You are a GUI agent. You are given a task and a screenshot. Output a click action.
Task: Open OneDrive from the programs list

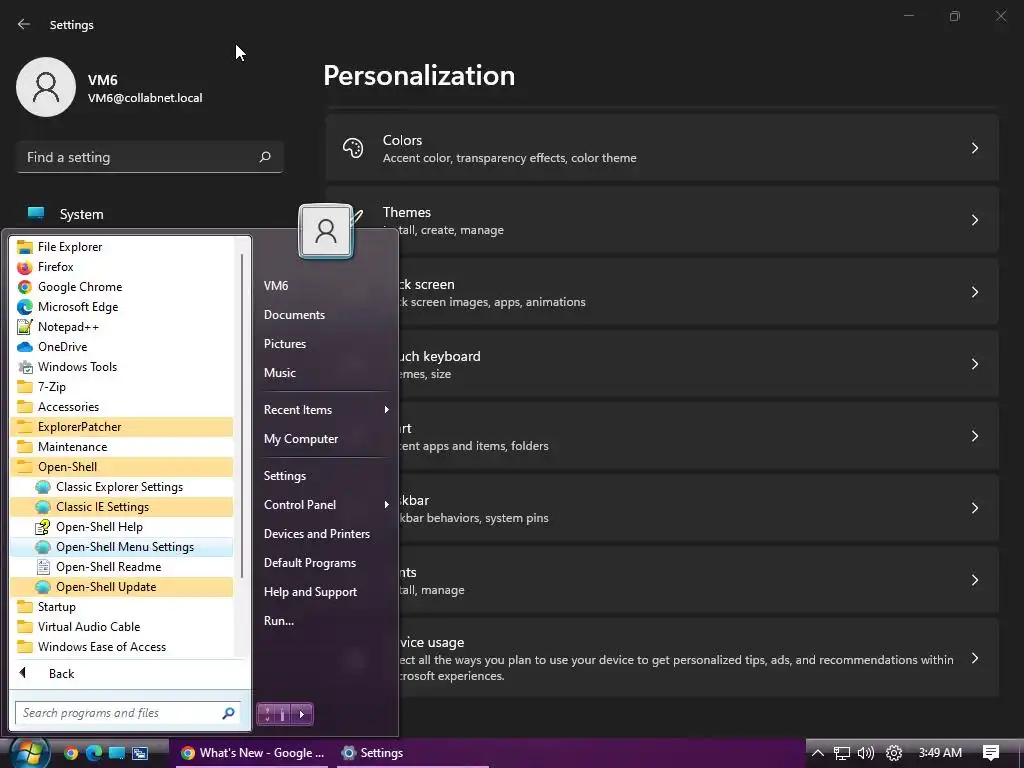[x=122, y=347]
